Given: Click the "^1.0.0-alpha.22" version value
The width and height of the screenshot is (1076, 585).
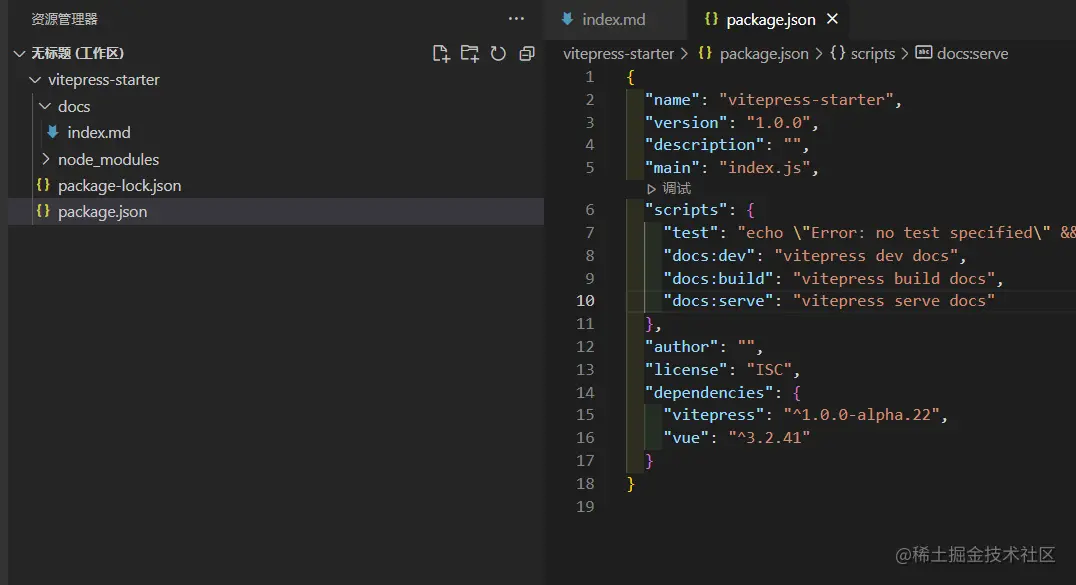Looking at the screenshot, I should (861, 415).
